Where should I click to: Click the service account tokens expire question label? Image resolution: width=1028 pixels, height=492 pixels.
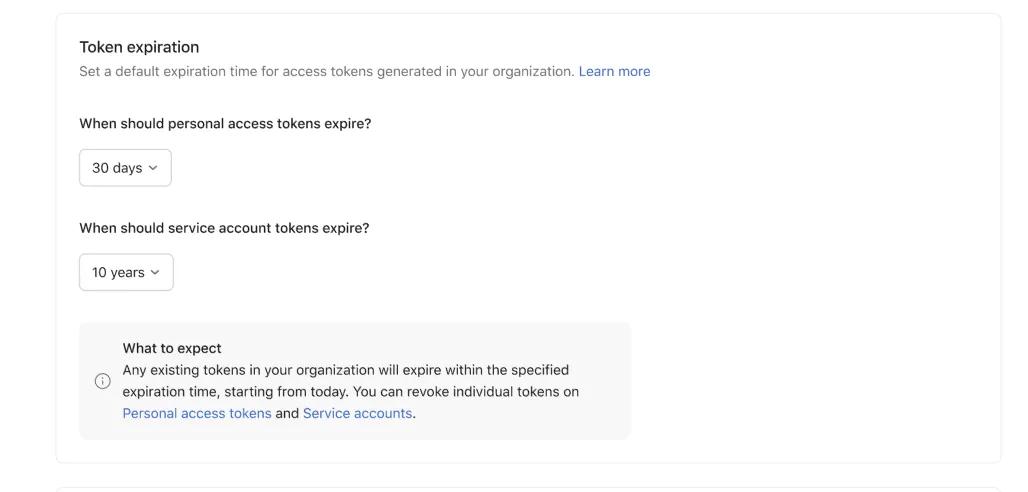click(x=224, y=228)
